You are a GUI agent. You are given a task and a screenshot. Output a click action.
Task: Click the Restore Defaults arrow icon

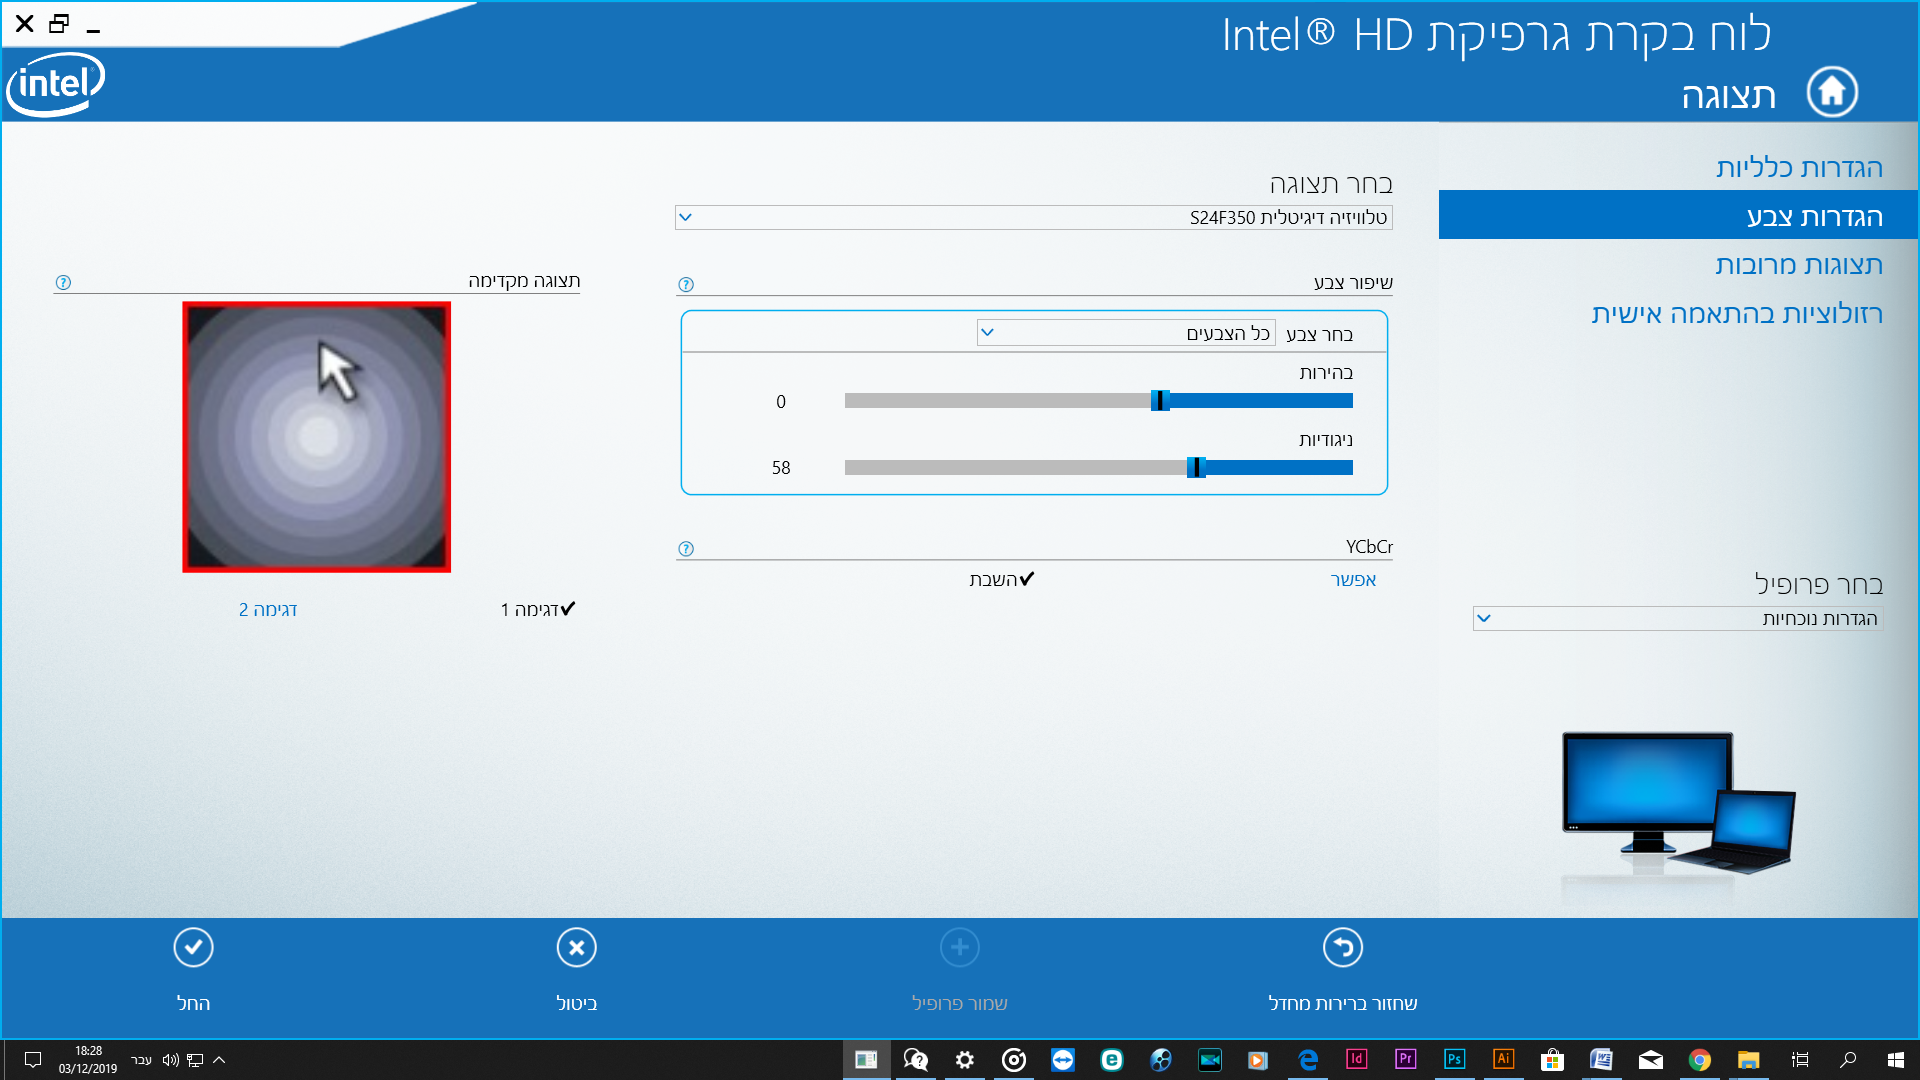click(x=1342, y=948)
